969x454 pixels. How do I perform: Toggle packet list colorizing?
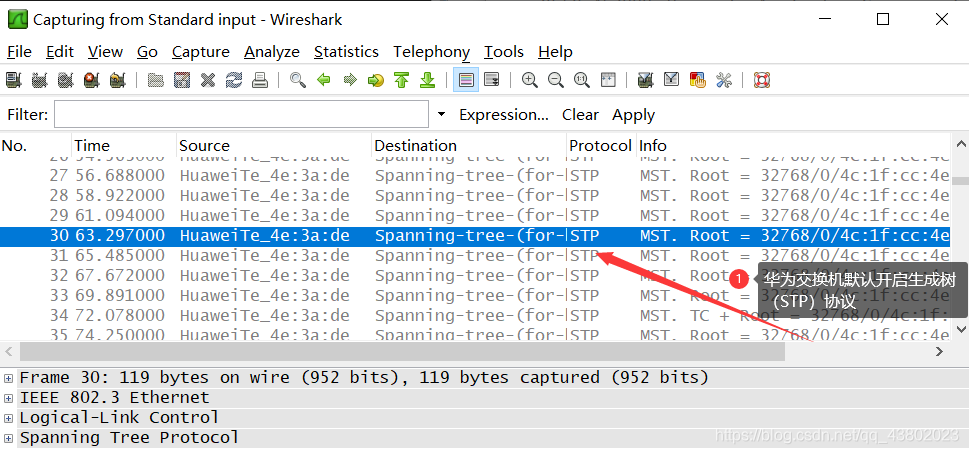coord(466,80)
